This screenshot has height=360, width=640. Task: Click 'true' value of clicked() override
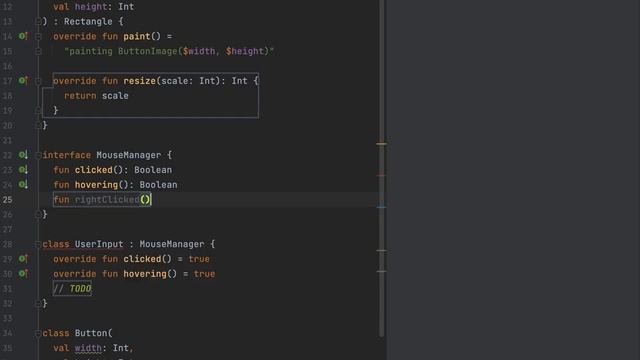(x=199, y=259)
